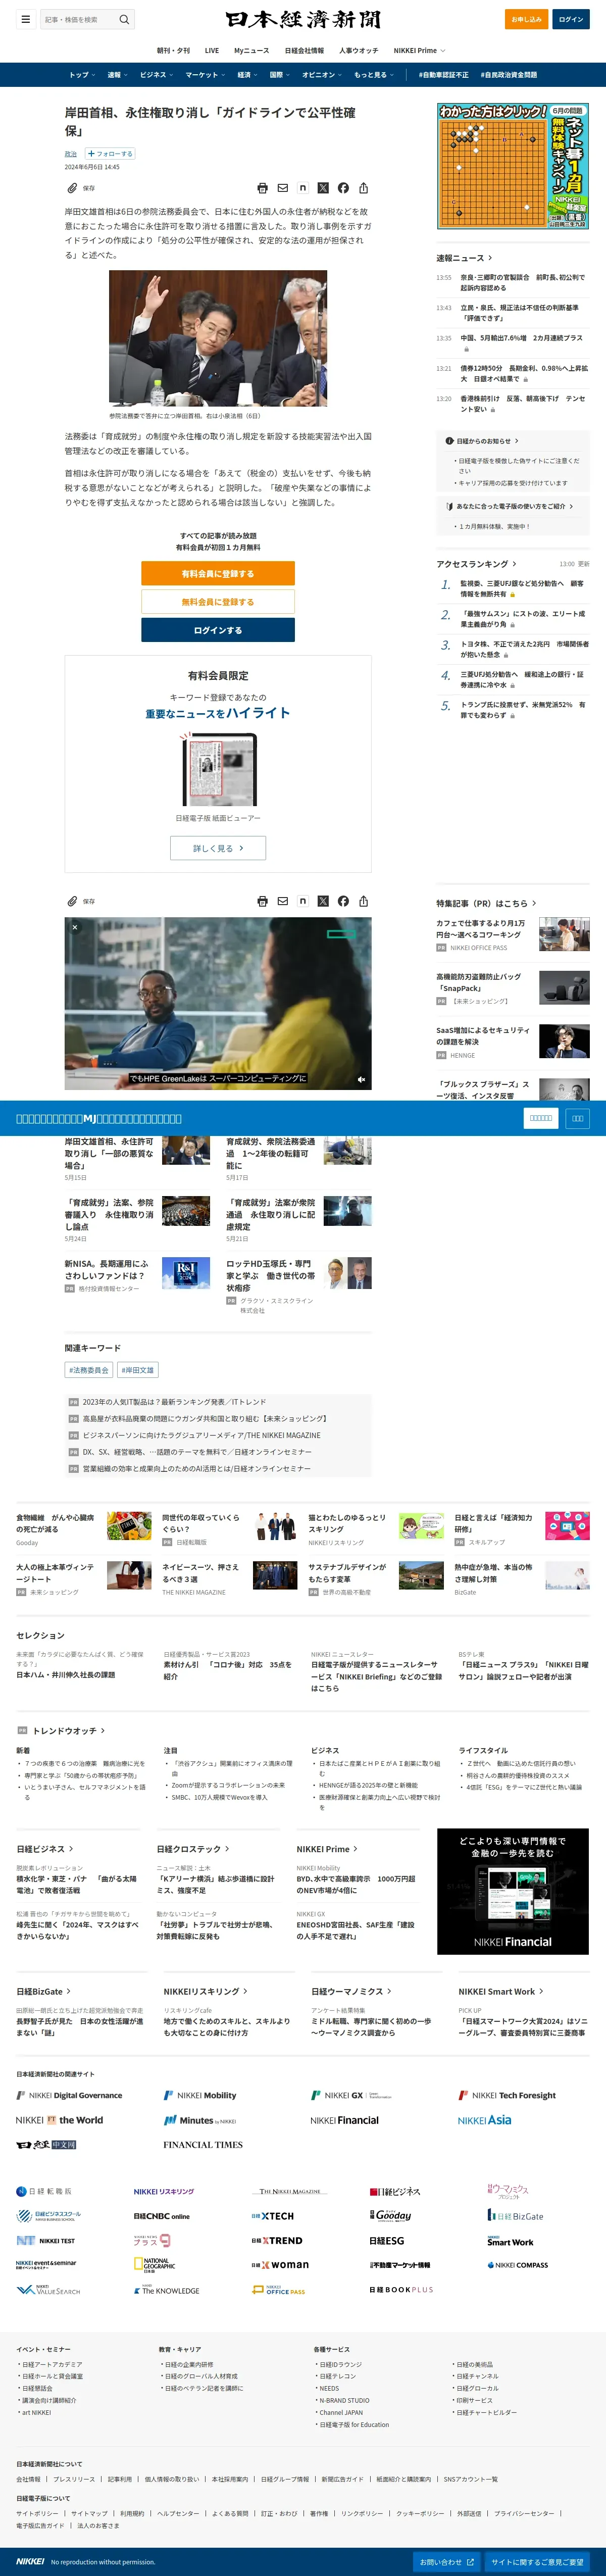Click the 無料会員に登録する button
The image size is (606, 2576).
[x=218, y=601]
